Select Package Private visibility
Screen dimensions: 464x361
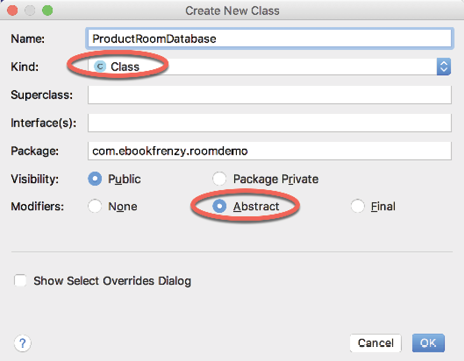click(219, 179)
